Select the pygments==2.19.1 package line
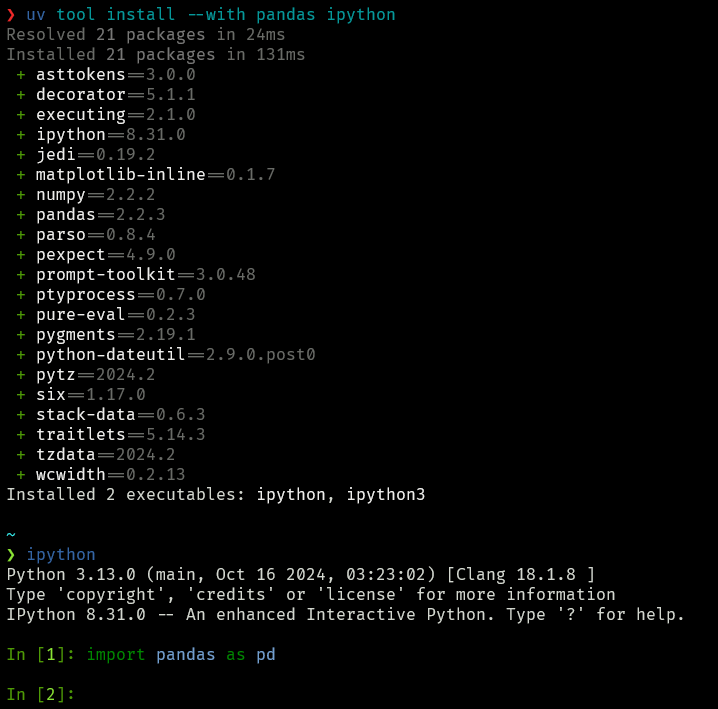The height and width of the screenshot is (709, 718). (106, 335)
